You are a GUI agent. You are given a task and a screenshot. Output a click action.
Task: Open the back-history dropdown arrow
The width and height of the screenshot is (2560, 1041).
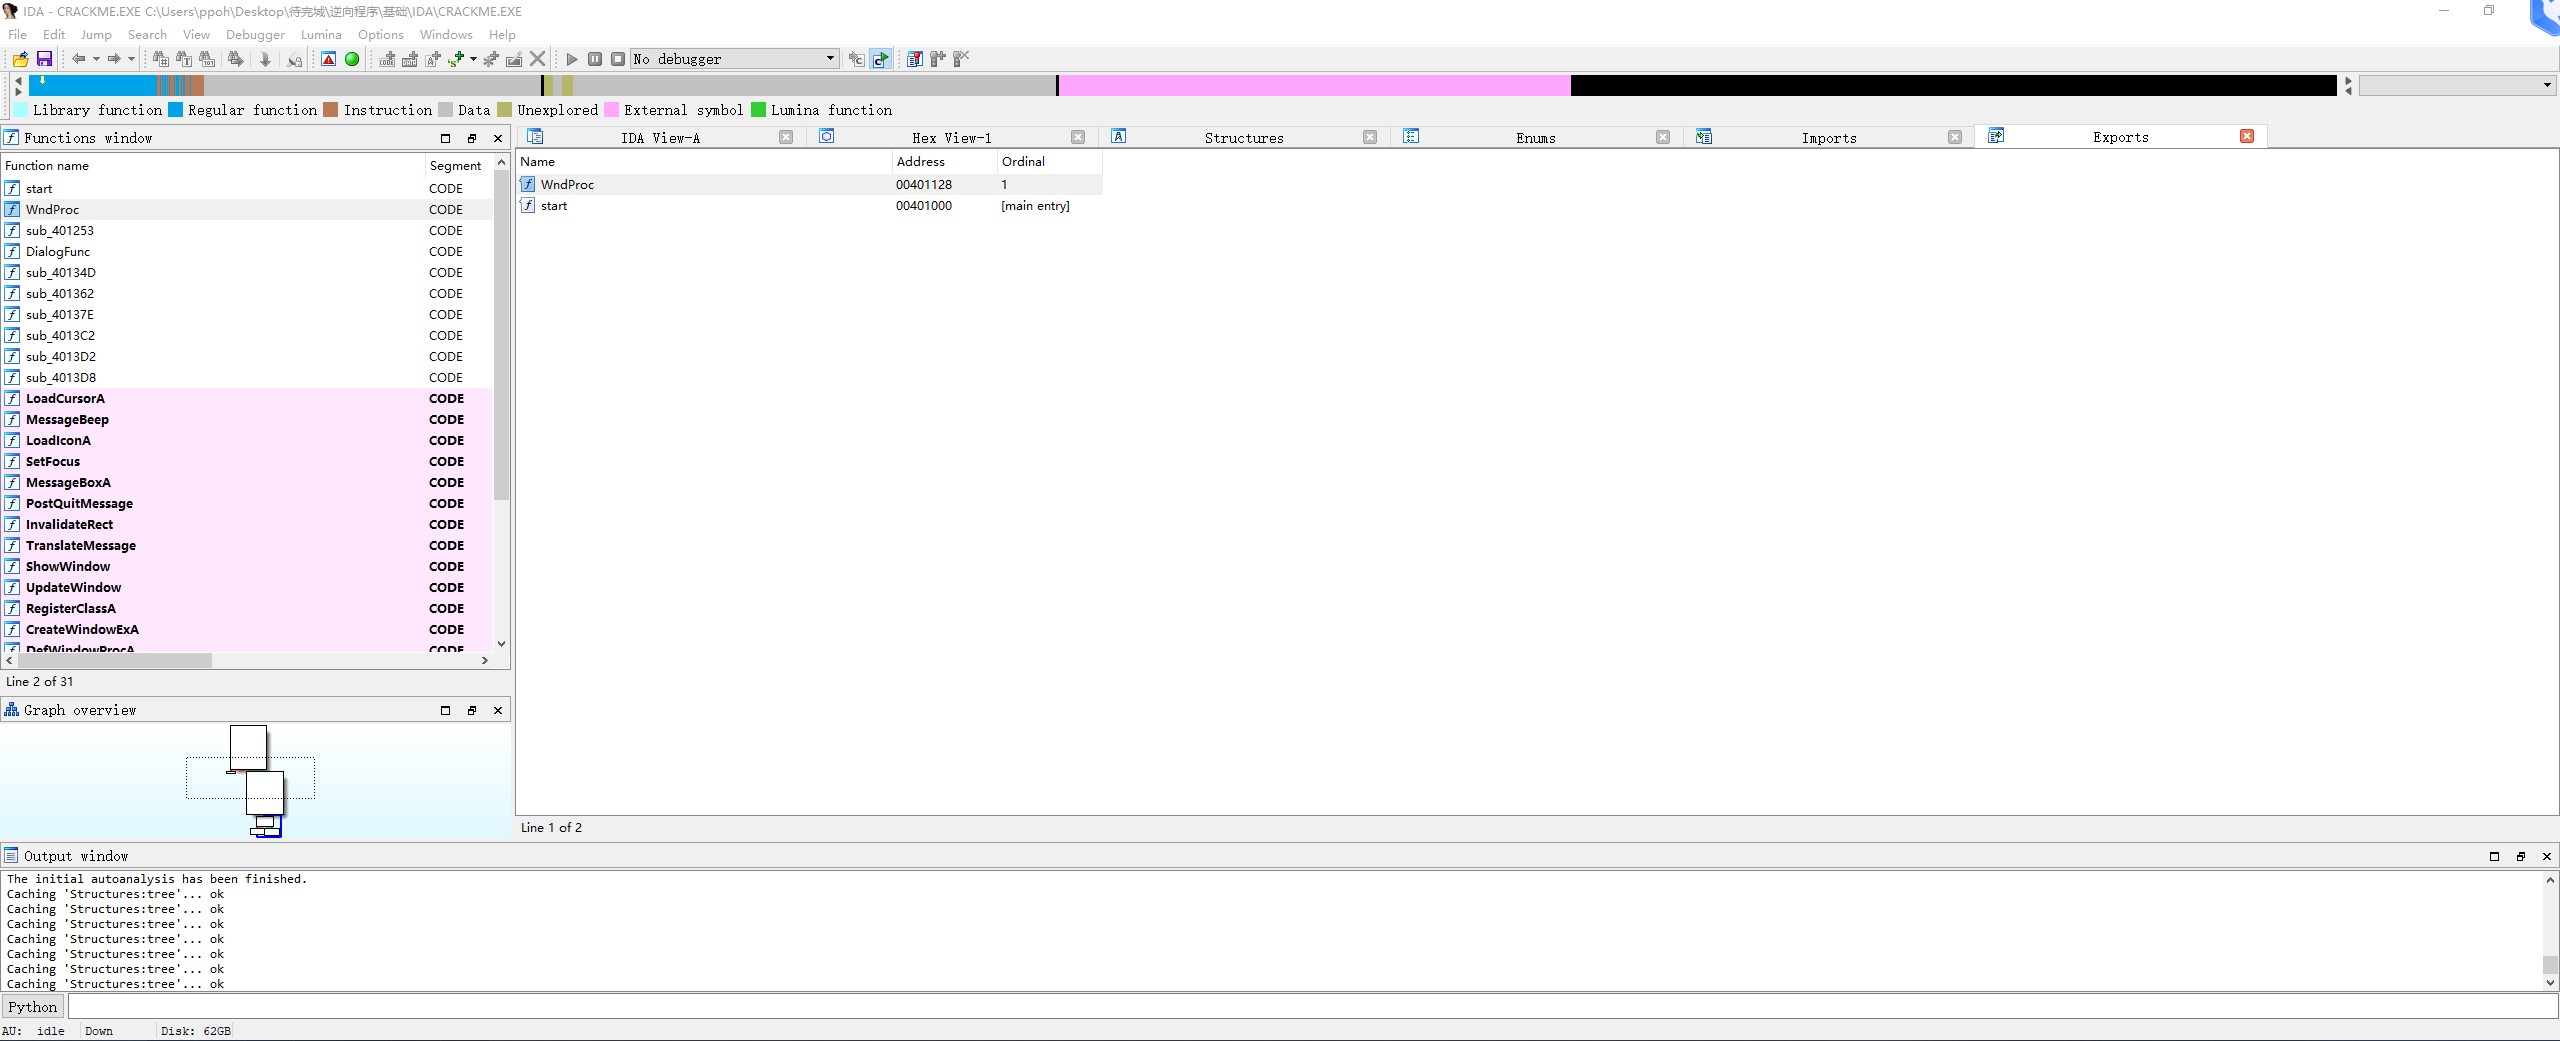pyautogui.click(x=96, y=59)
